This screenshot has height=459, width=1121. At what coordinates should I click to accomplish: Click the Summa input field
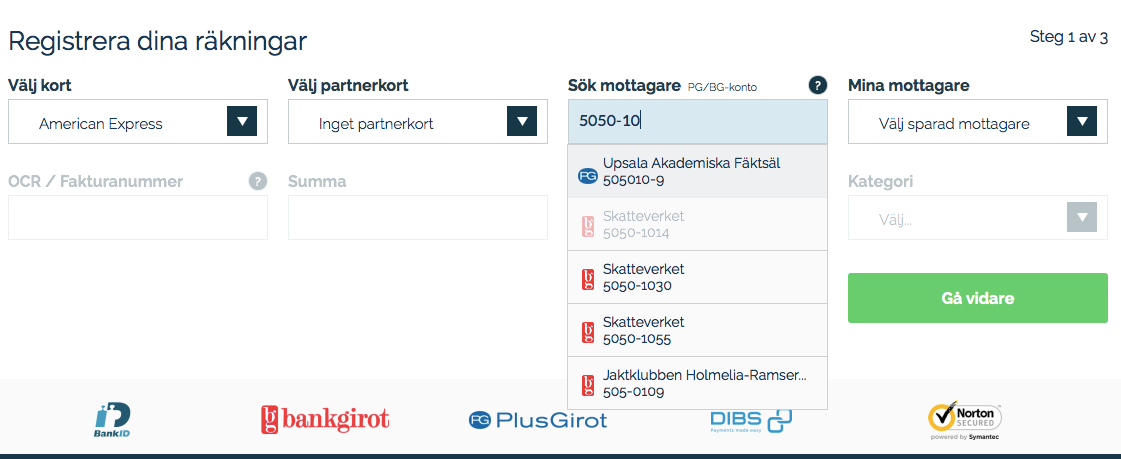tap(418, 217)
